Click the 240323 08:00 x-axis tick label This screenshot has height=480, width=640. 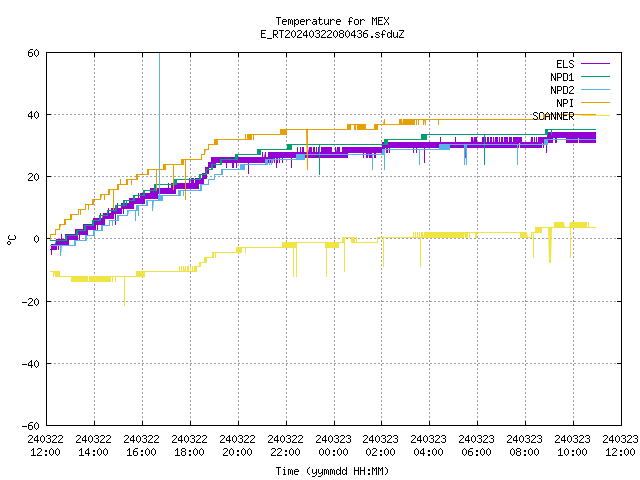[524, 446]
